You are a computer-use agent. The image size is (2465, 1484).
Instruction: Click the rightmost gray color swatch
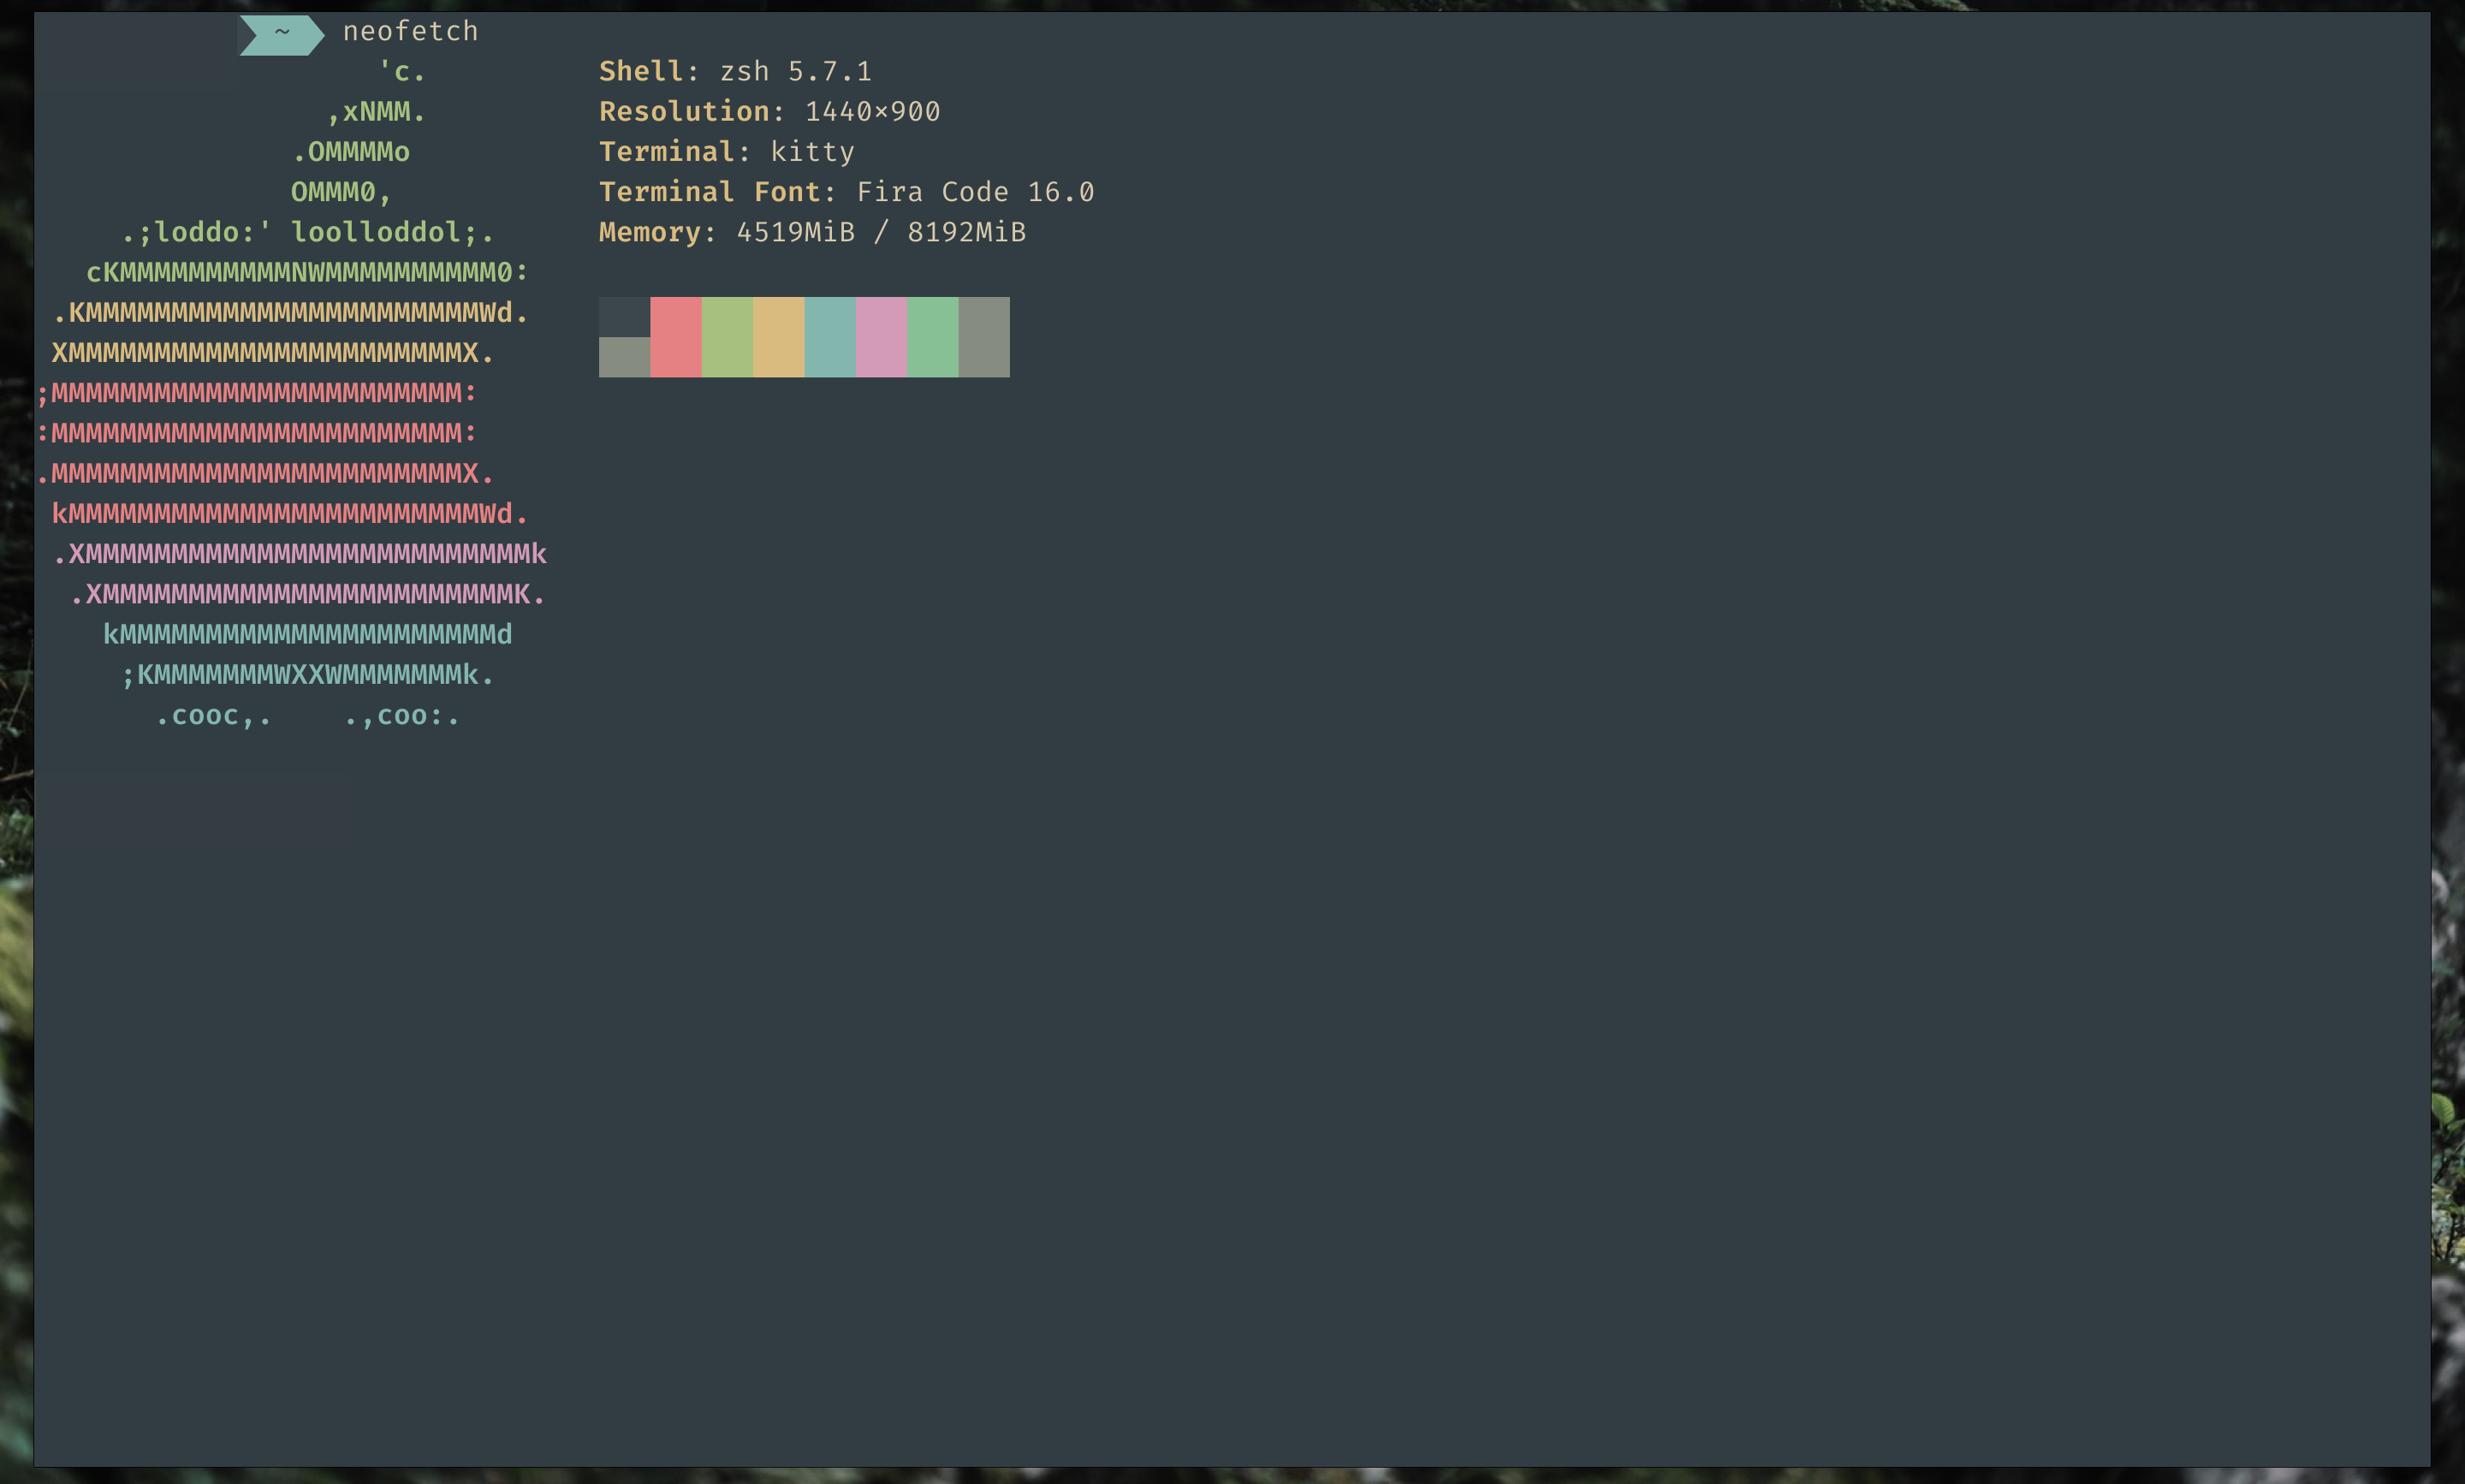tap(984, 337)
